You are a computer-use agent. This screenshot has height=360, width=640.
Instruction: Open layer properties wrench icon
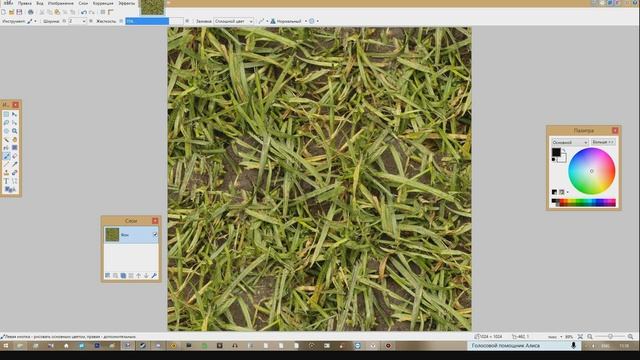click(x=154, y=276)
